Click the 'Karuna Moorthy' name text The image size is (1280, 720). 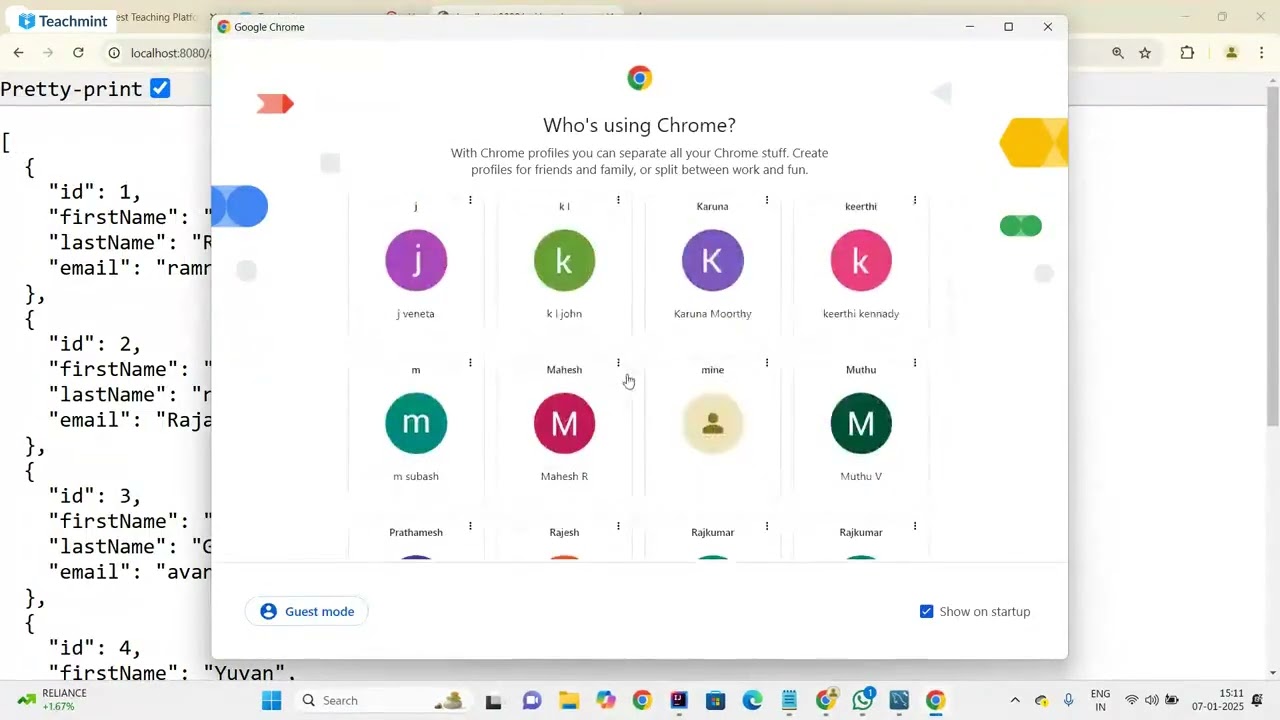[713, 314]
